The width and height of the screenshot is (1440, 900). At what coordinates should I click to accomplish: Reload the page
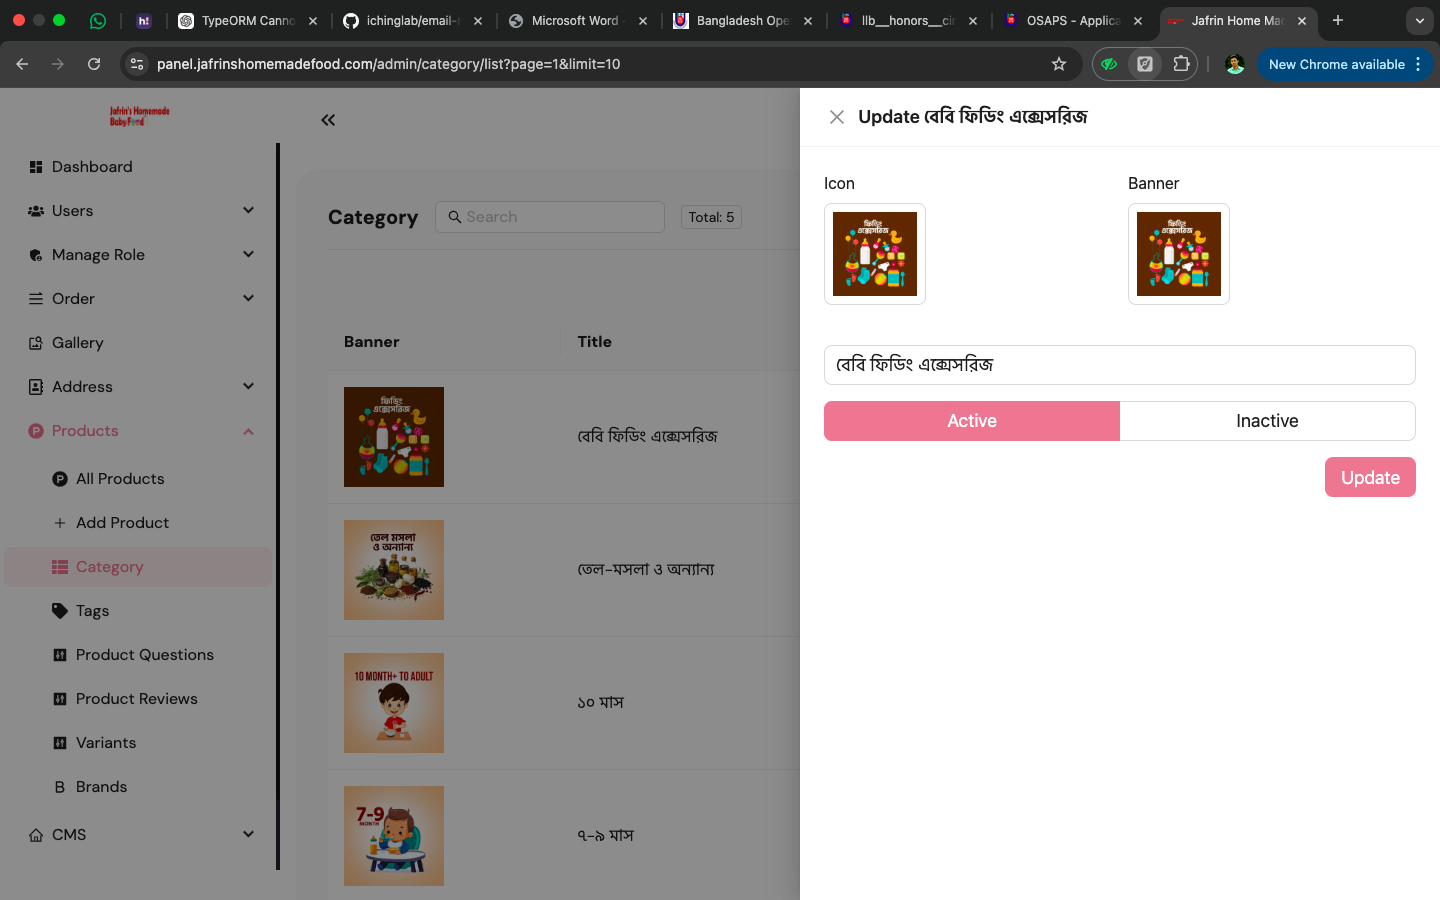(x=94, y=64)
